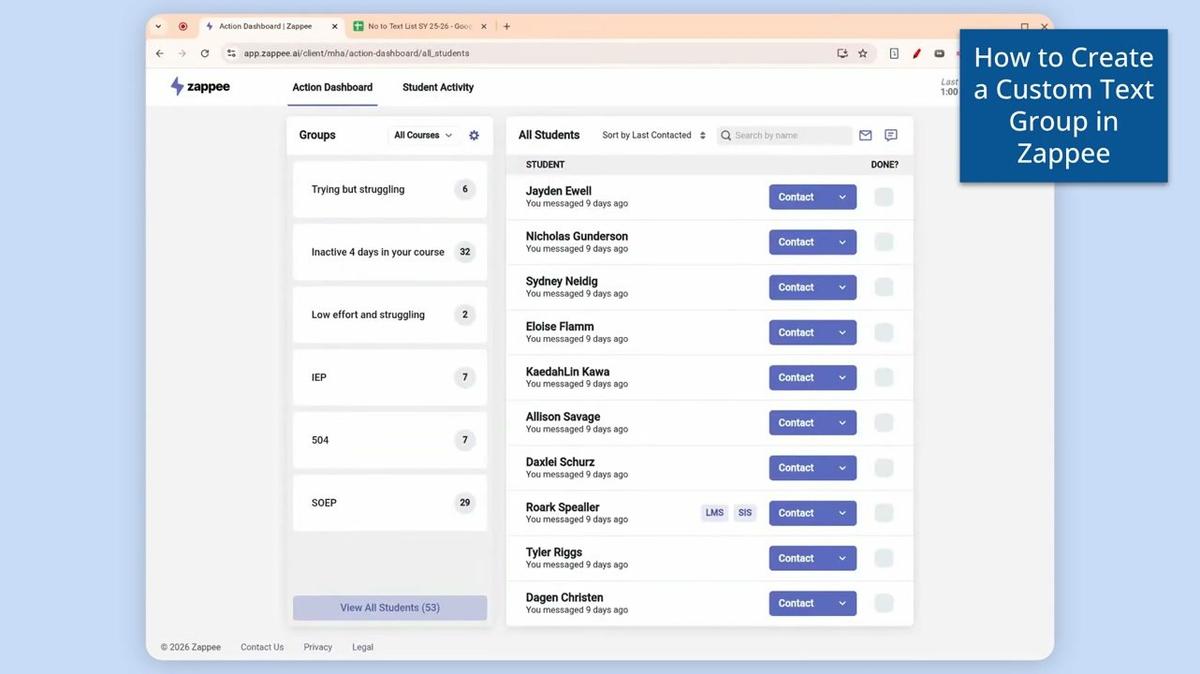Click the LMS badge on Roark Spealler's row
Screen dimensions: 1200x674
point(714,513)
